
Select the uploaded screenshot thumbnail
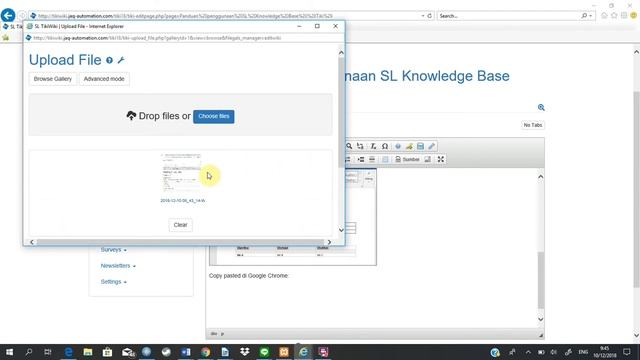click(181, 173)
